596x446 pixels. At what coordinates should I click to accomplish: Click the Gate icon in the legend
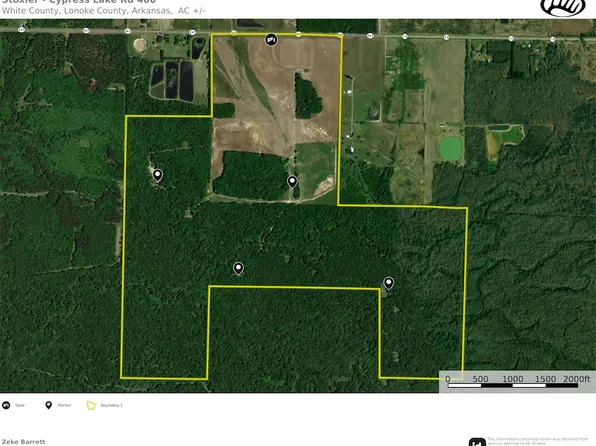[x=6, y=405]
